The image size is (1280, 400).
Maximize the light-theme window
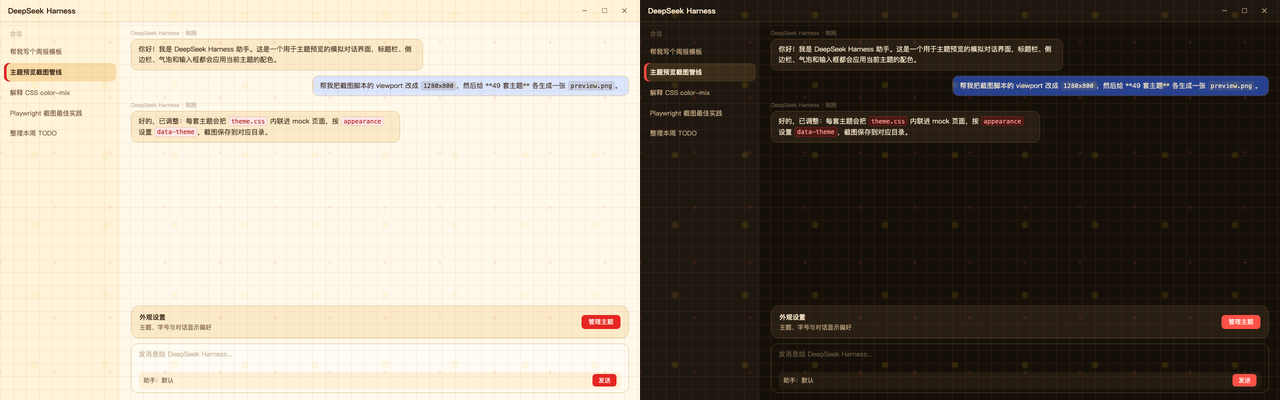click(604, 11)
